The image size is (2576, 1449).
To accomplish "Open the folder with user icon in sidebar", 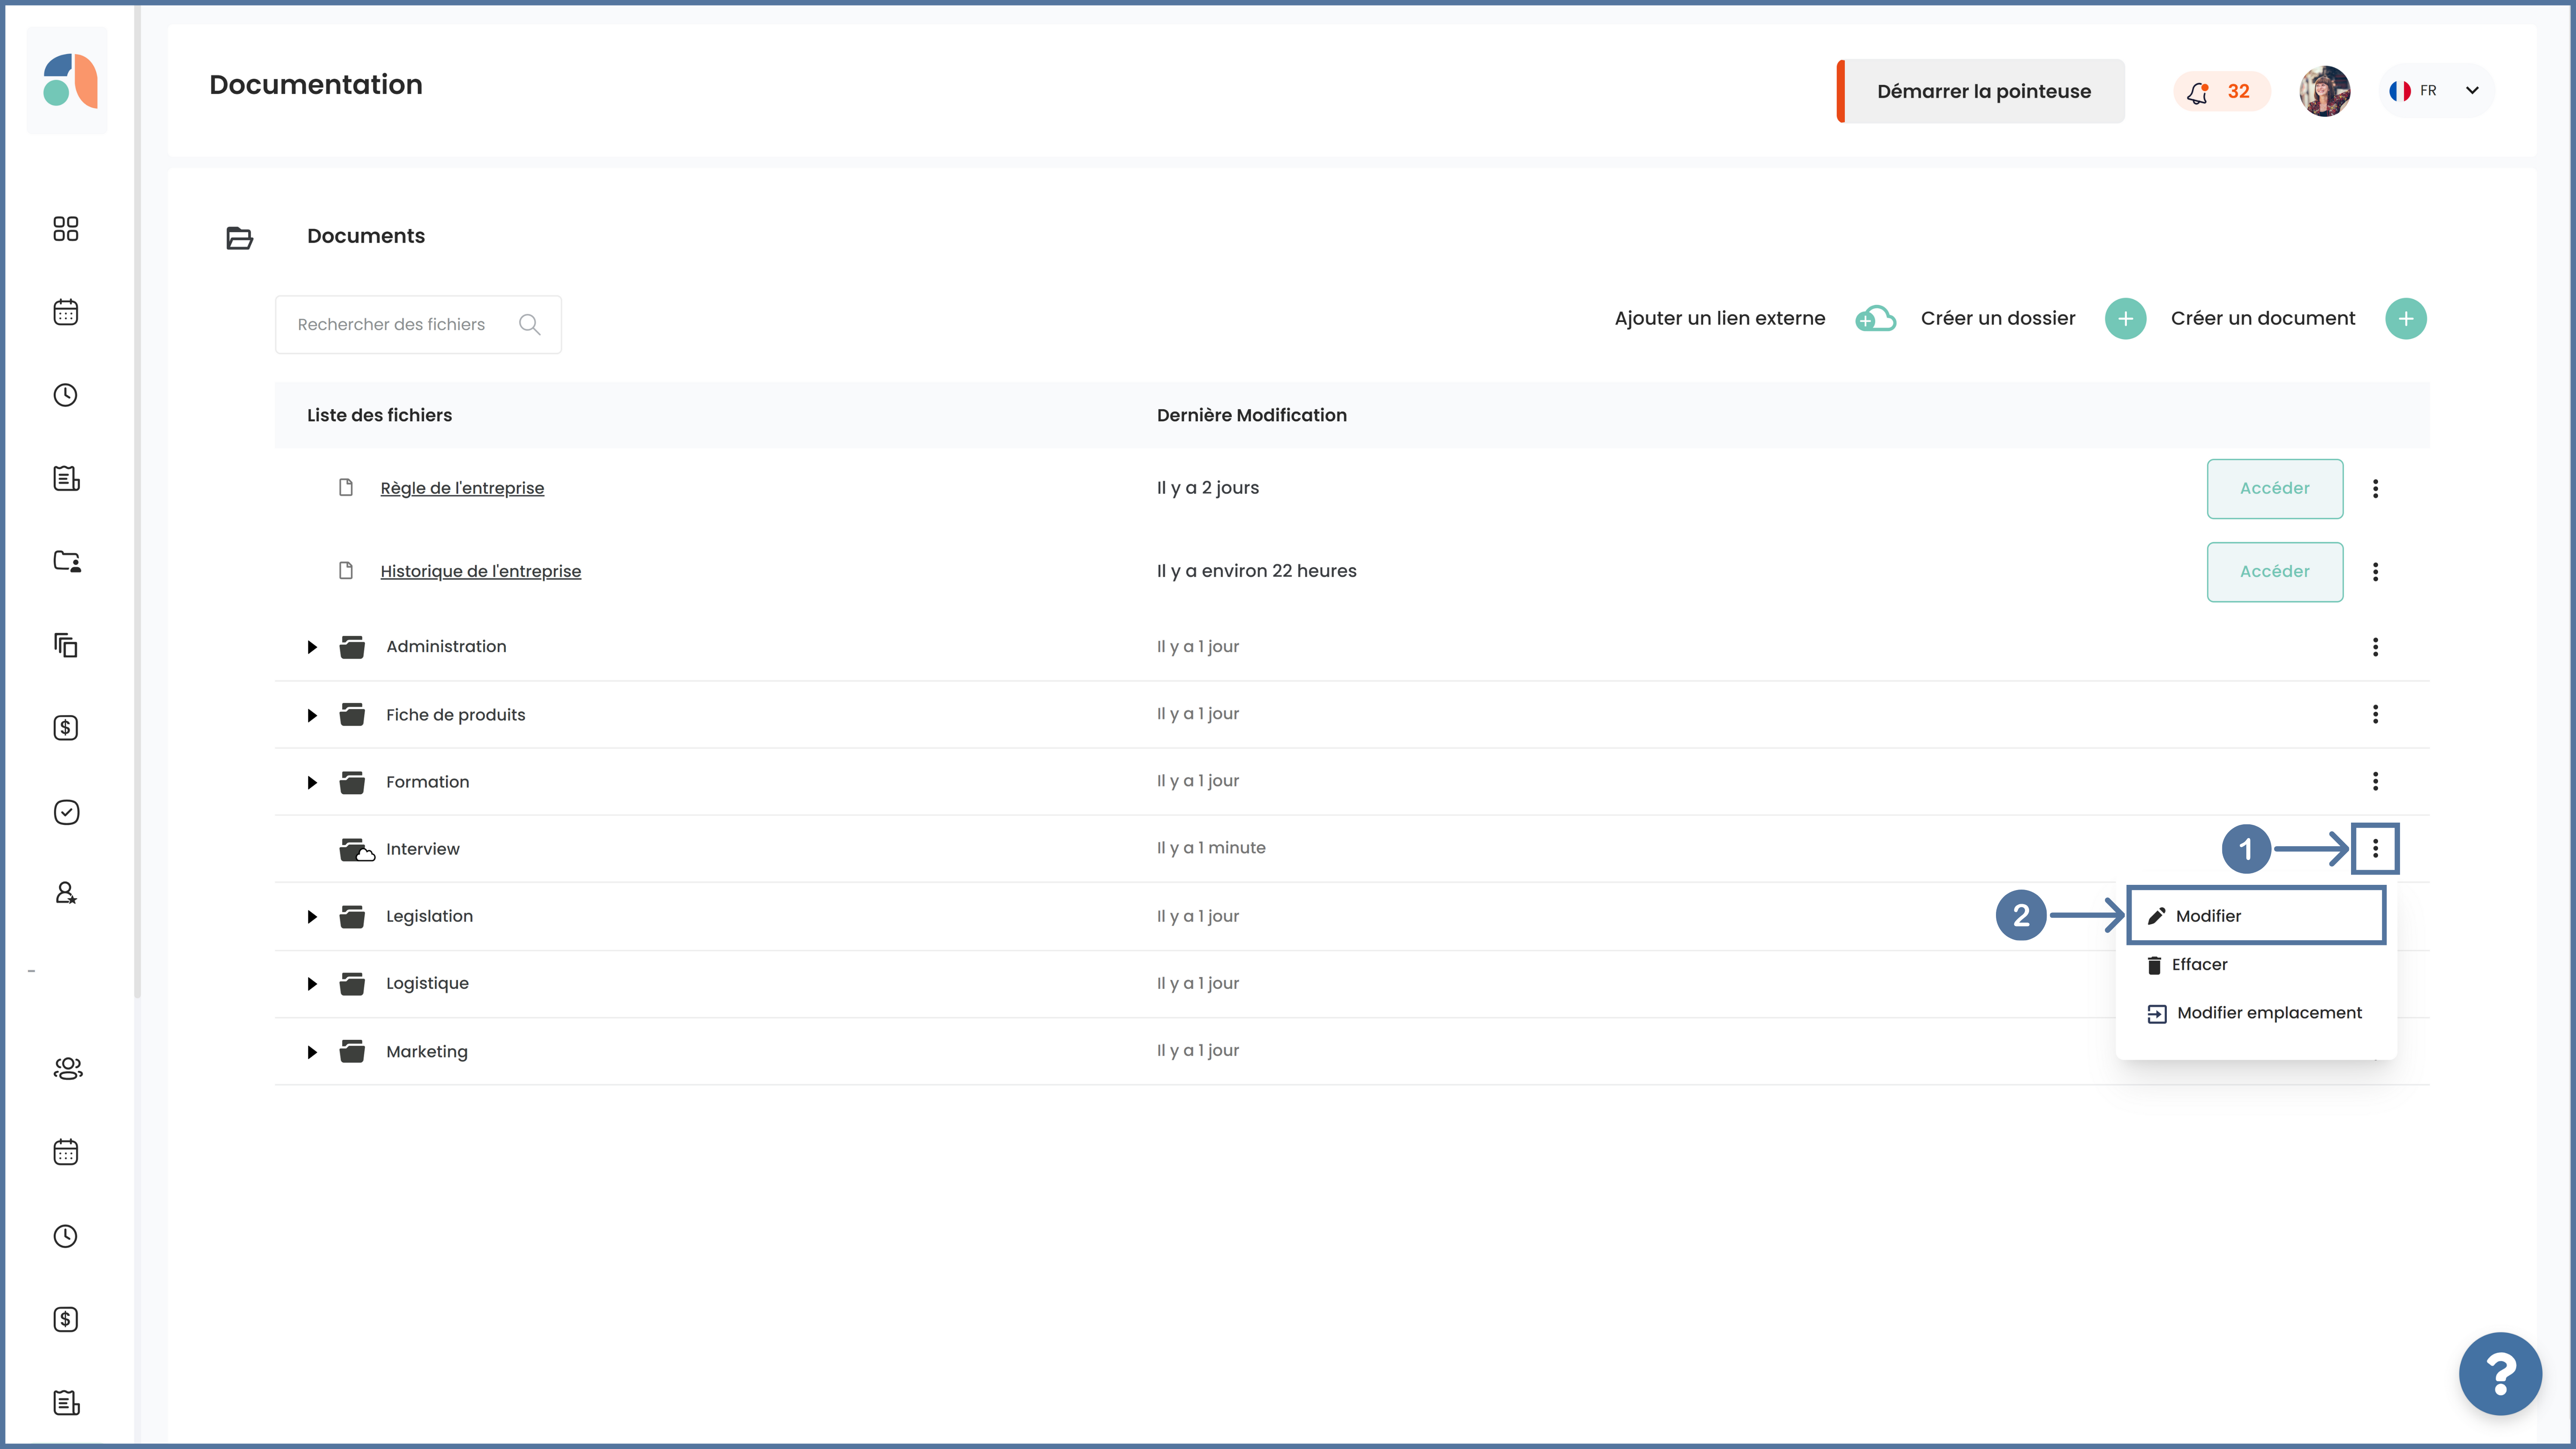I will coord(67,561).
